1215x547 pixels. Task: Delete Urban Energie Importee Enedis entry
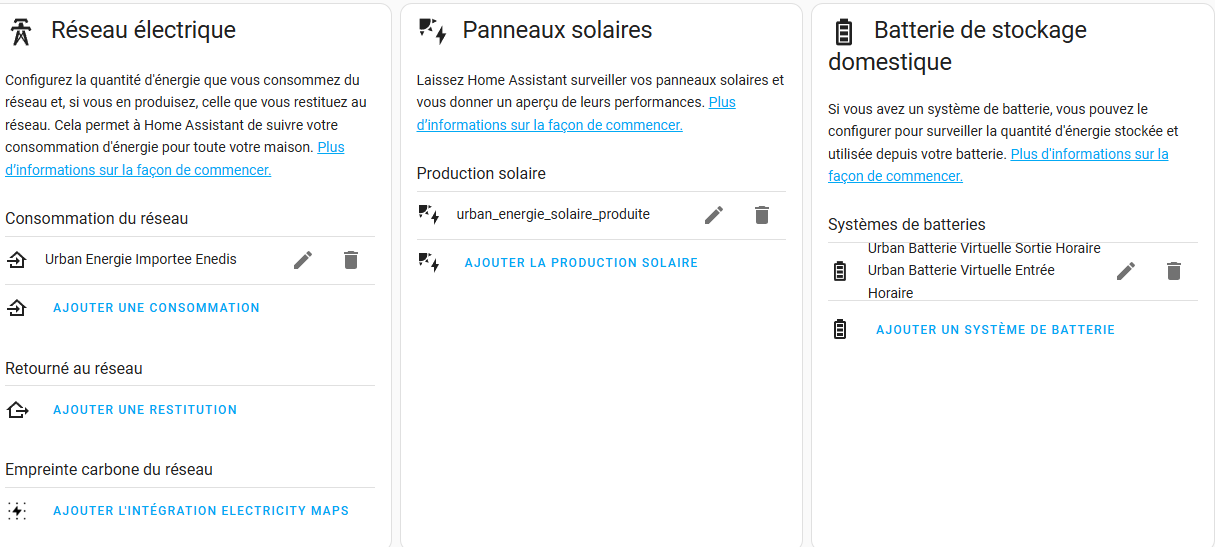[350, 260]
